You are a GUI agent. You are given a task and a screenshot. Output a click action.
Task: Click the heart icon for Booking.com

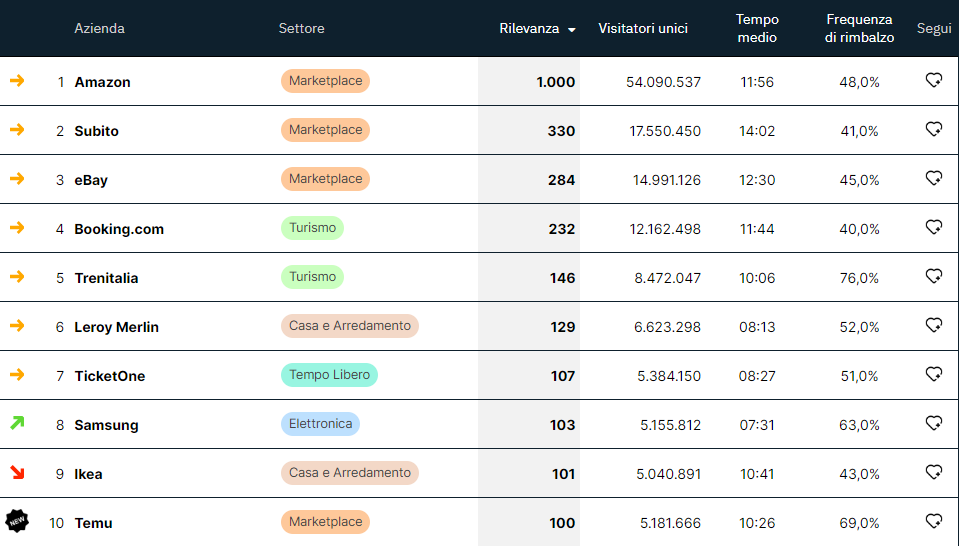[x=934, y=228]
